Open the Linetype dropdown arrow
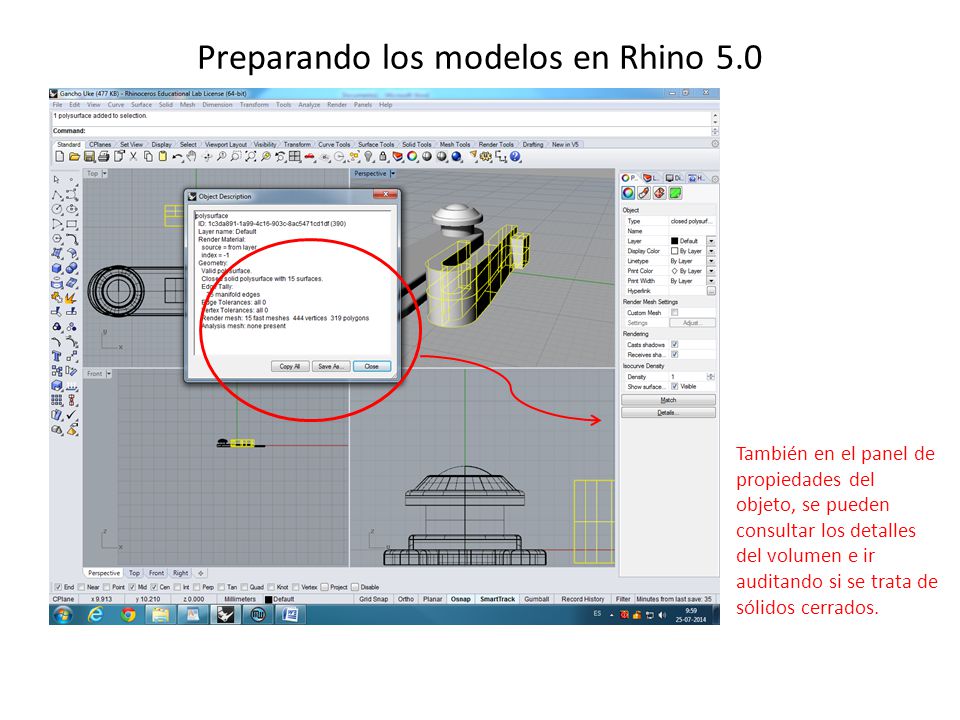Screen dimensions: 960x720 click(711, 261)
